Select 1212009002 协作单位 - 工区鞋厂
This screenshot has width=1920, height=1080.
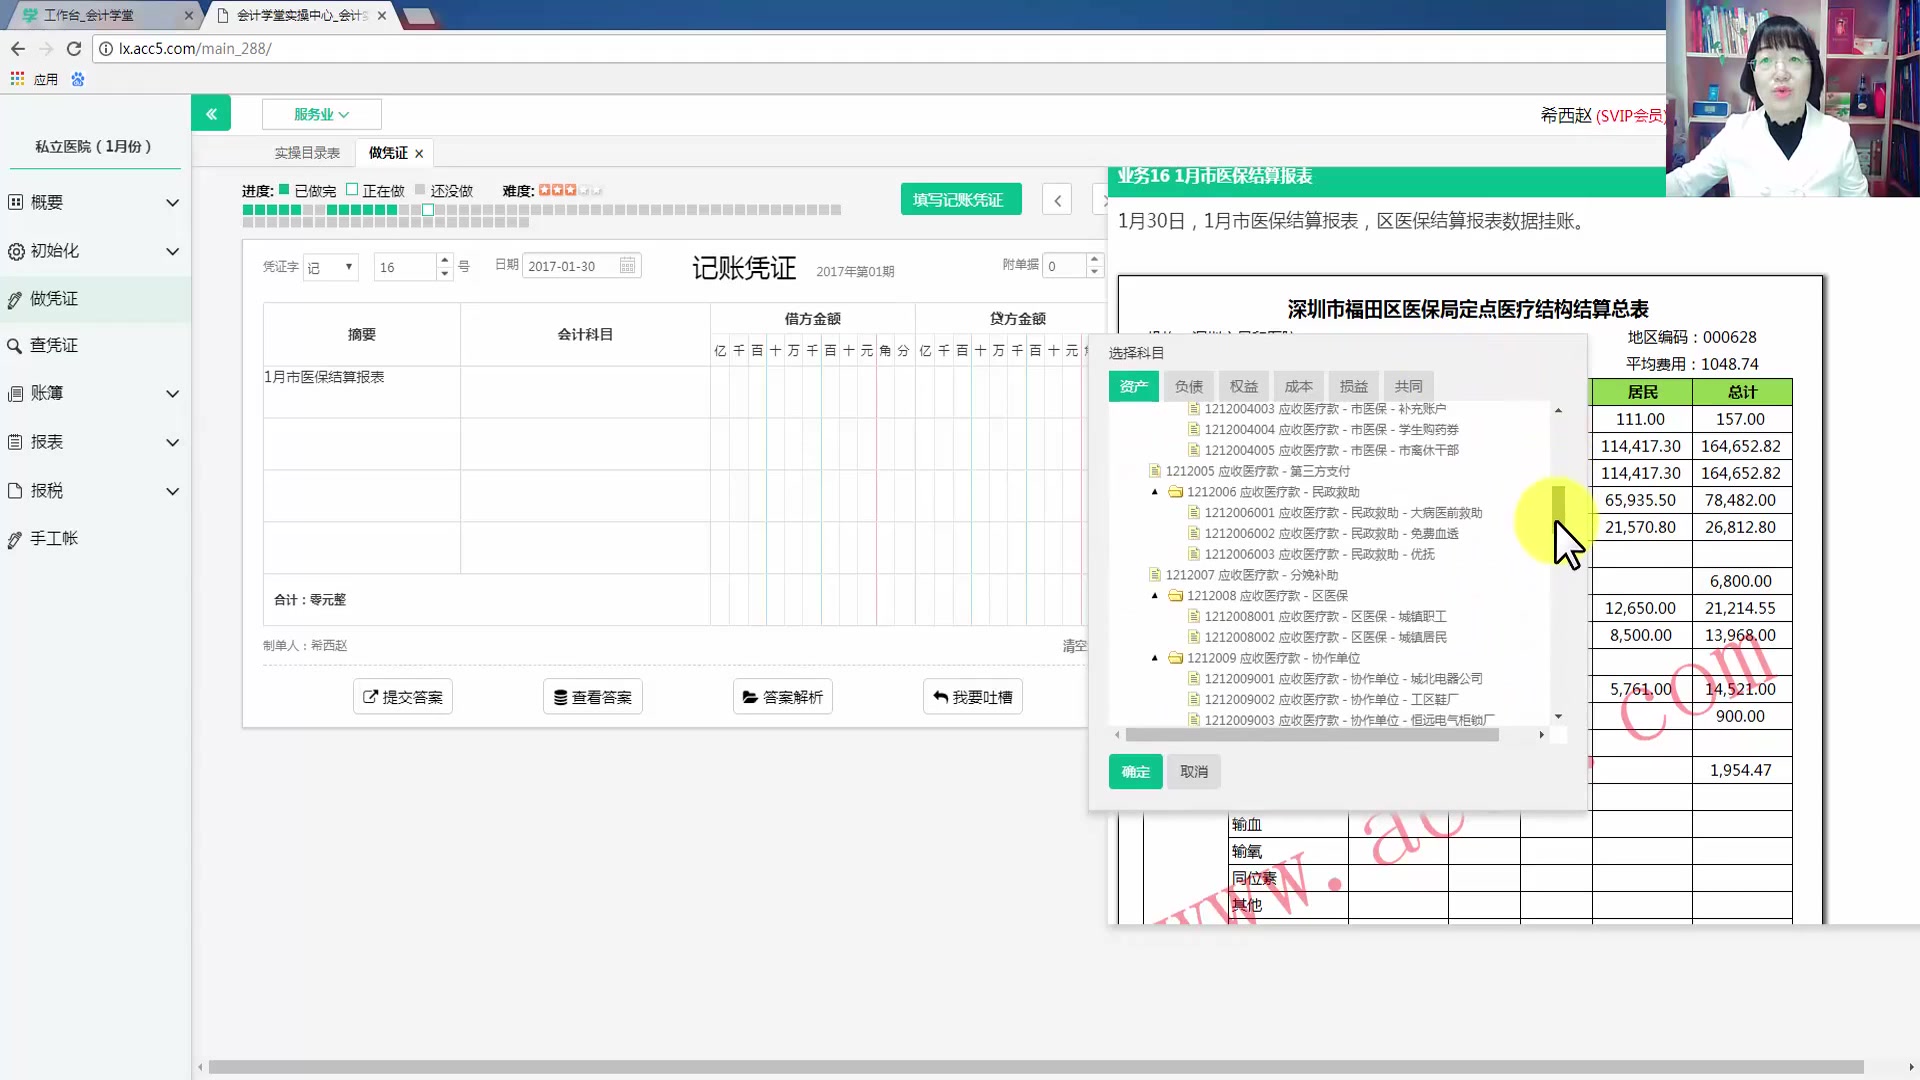1331,700
